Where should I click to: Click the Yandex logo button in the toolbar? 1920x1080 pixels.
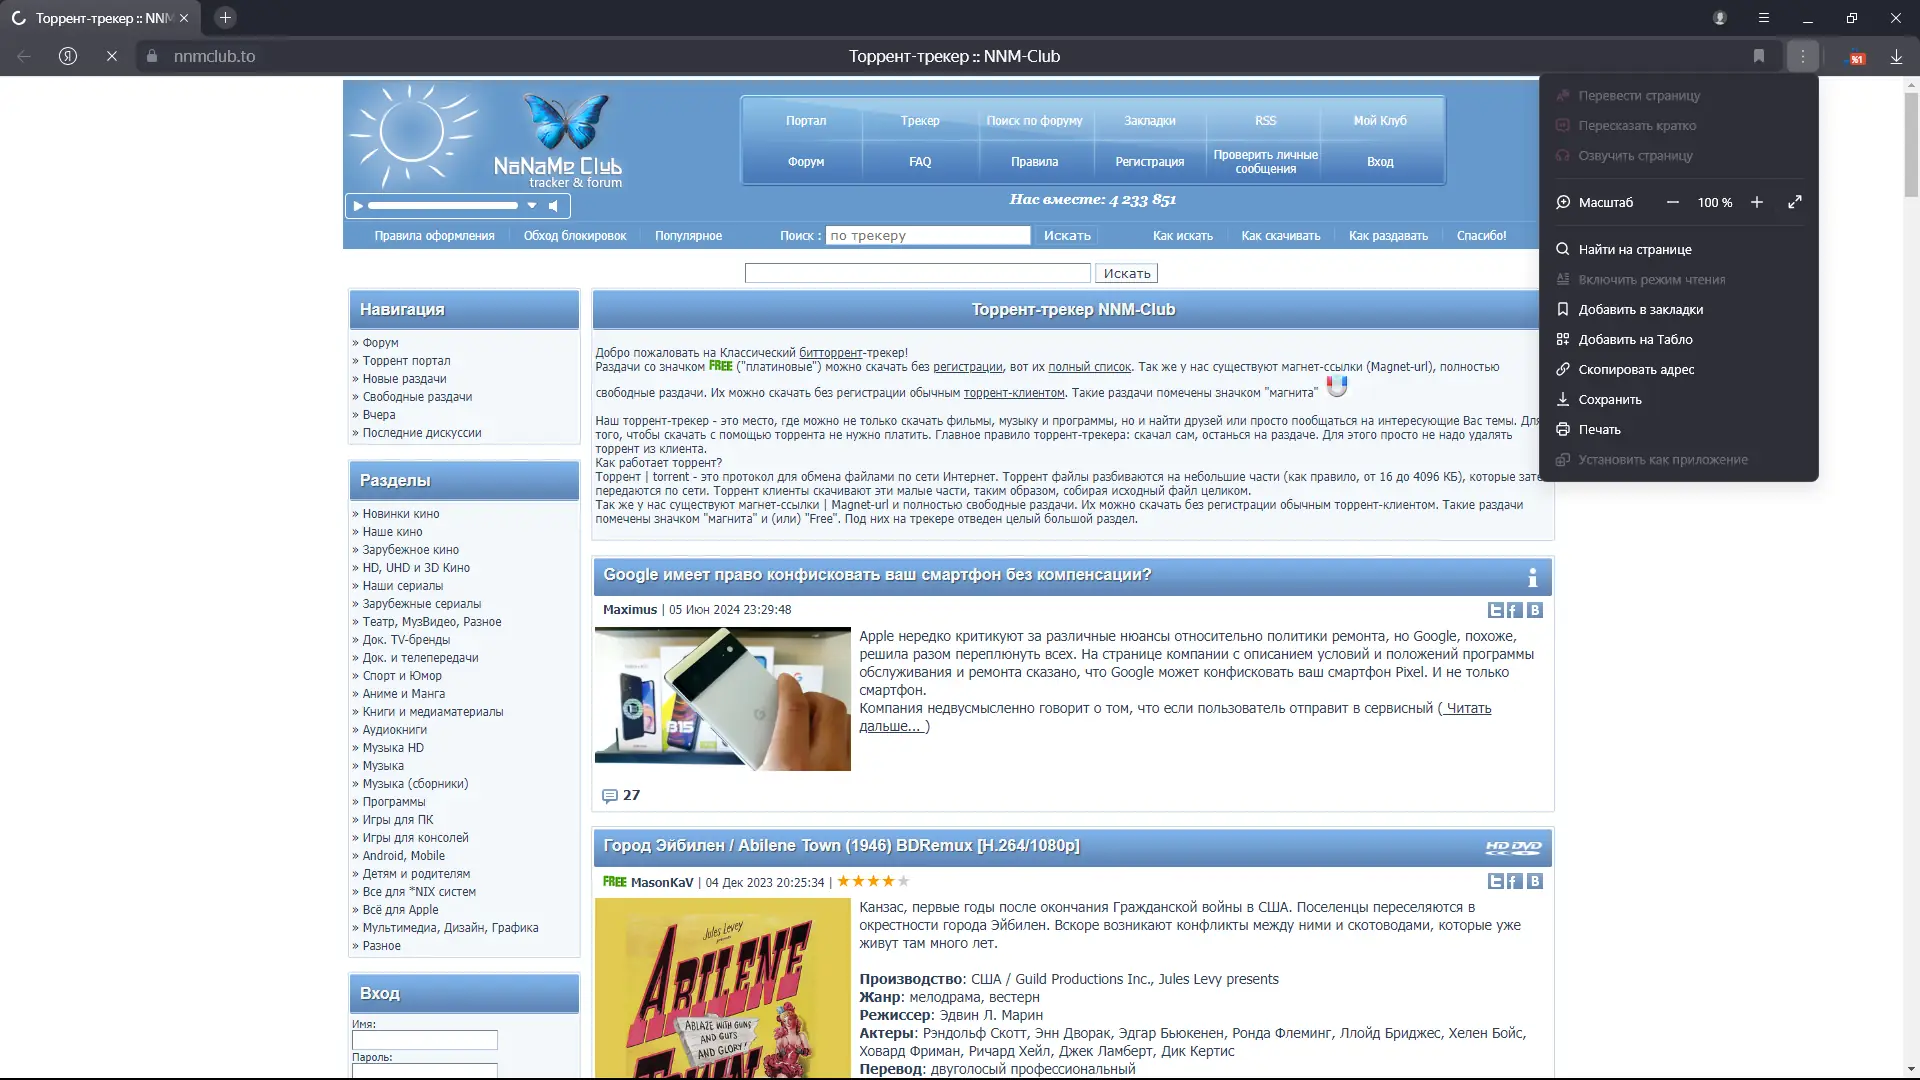pyautogui.click(x=68, y=57)
